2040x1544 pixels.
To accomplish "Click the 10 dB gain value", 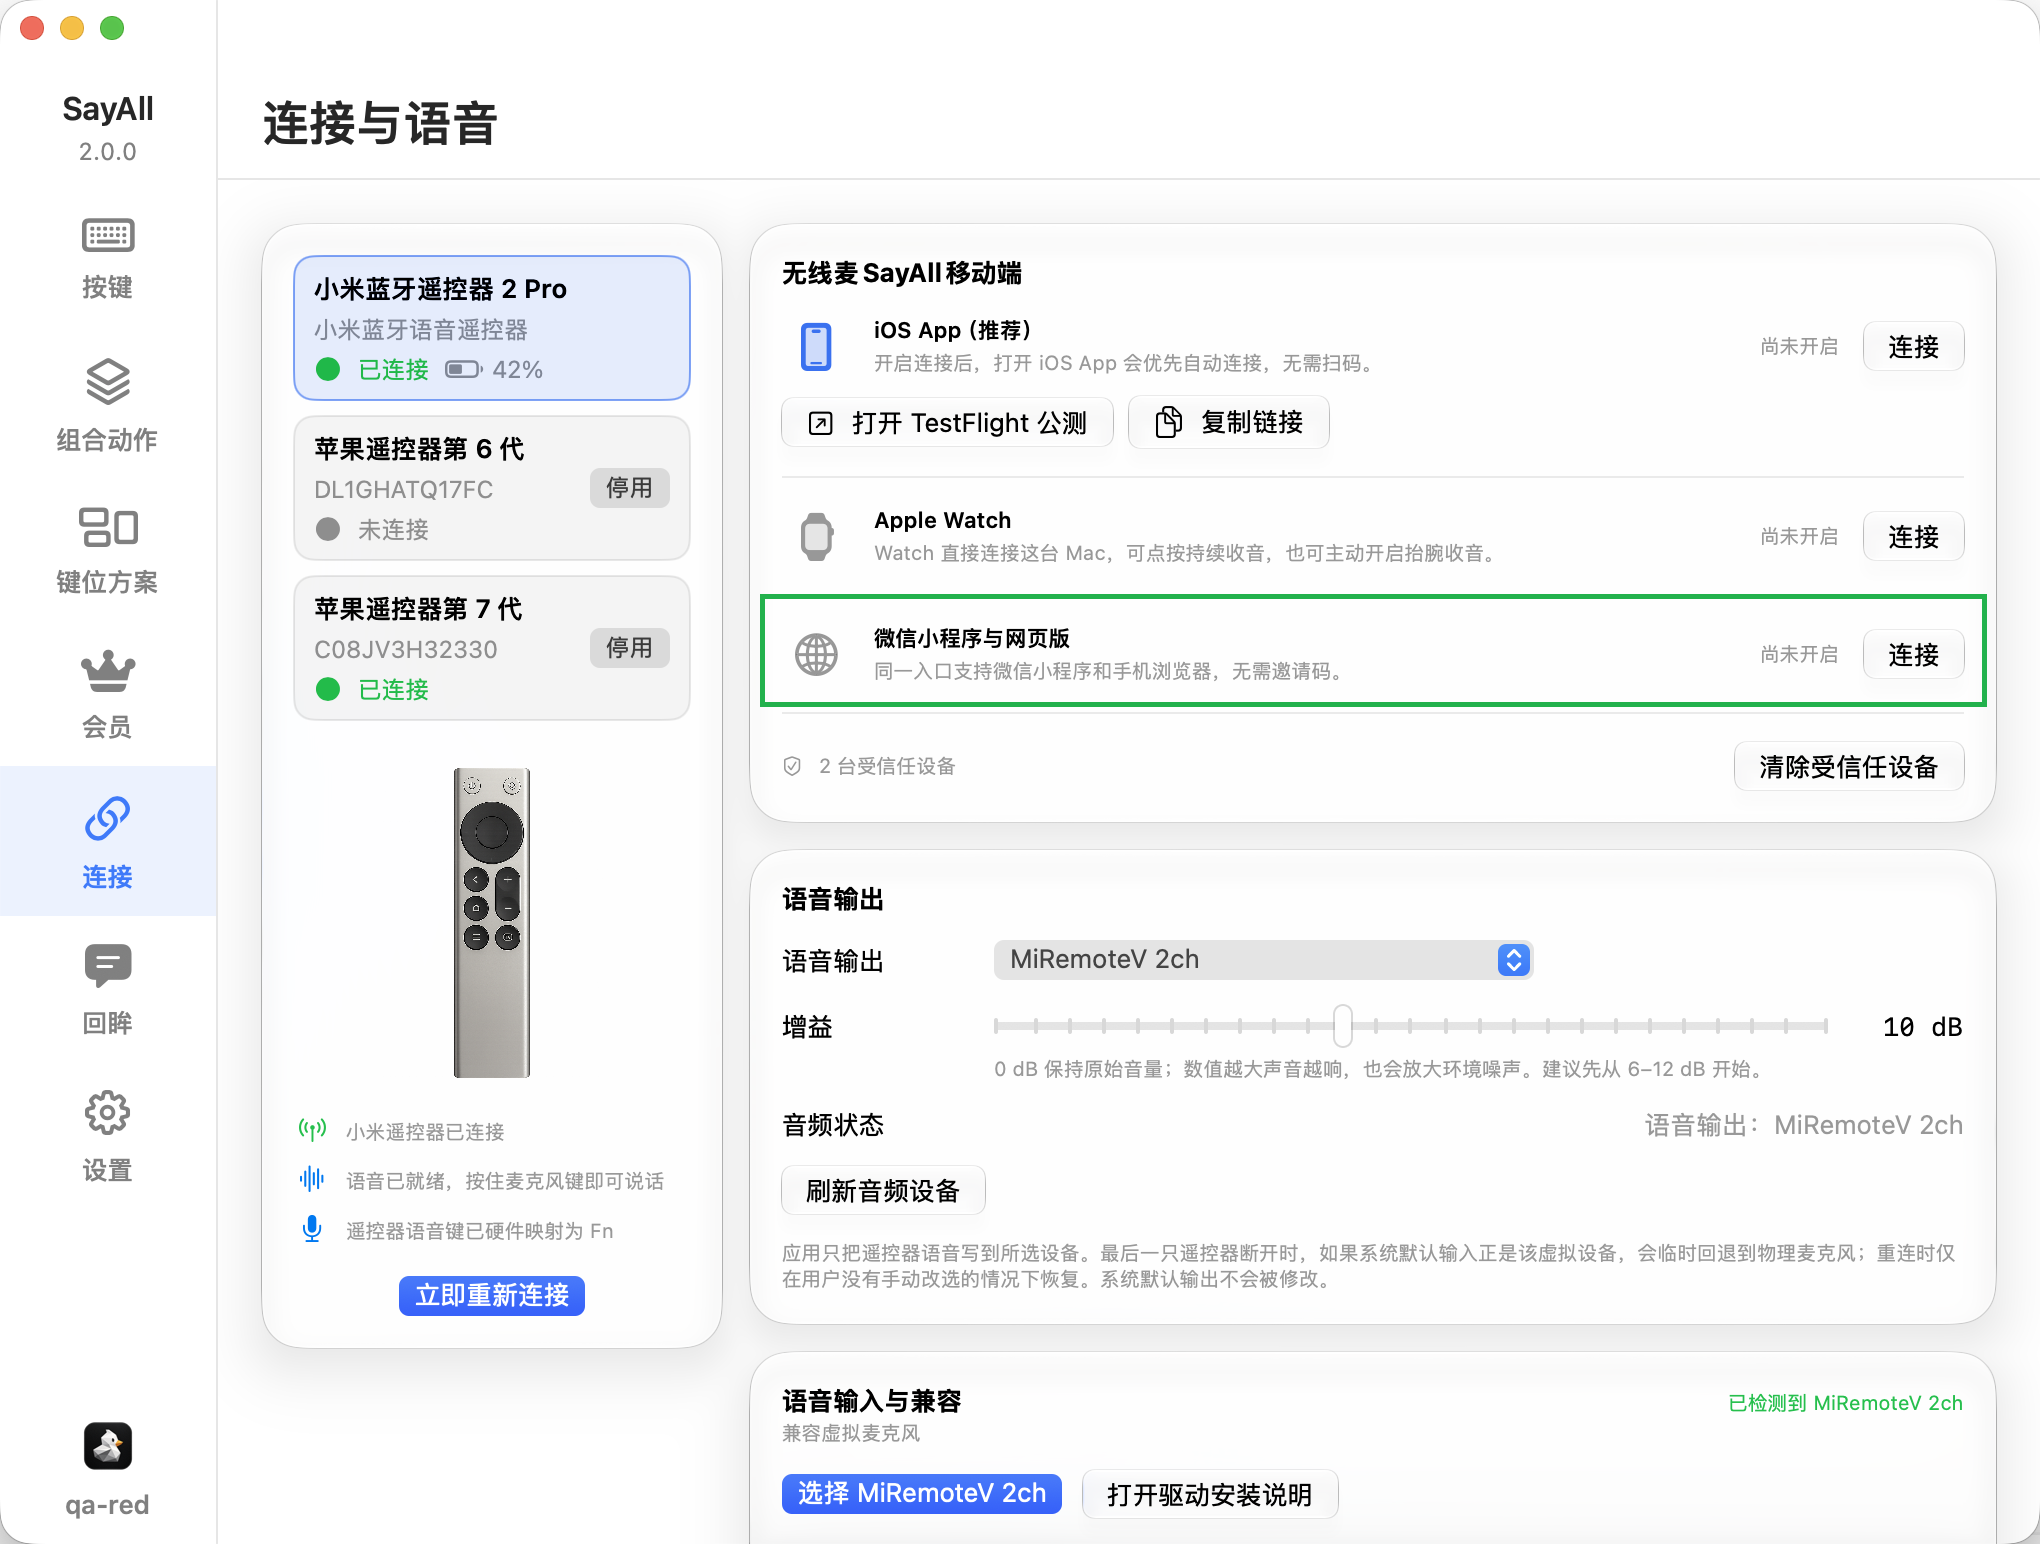I will pos(1922,1026).
